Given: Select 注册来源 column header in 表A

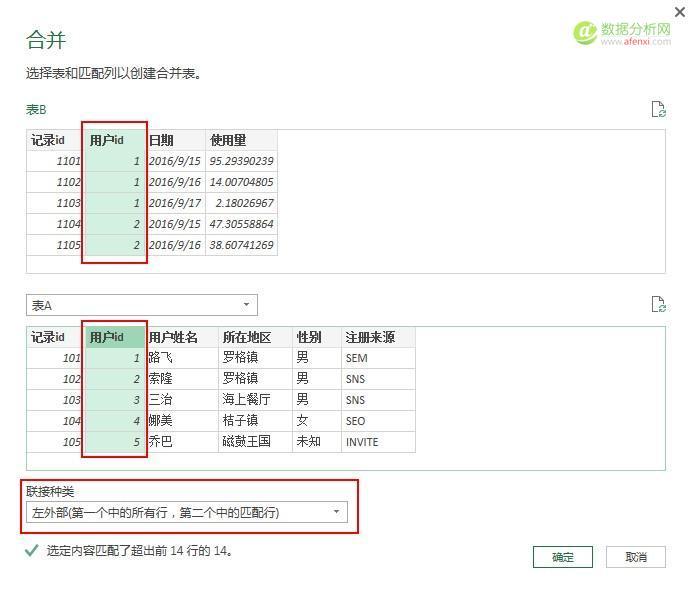Looking at the screenshot, I should pyautogui.click(x=378, y=338).
